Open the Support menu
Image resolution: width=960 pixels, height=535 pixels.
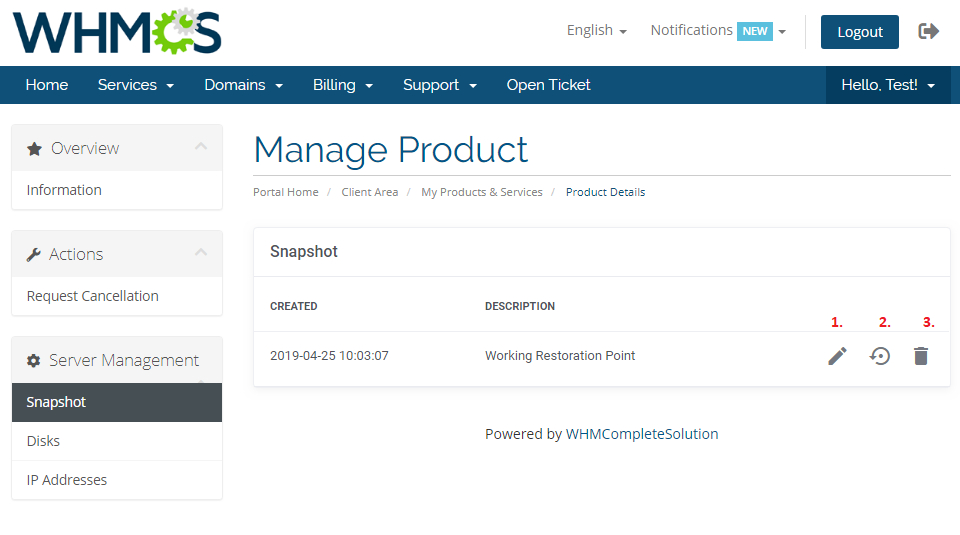pyautogui.click(x=440, y=85)
